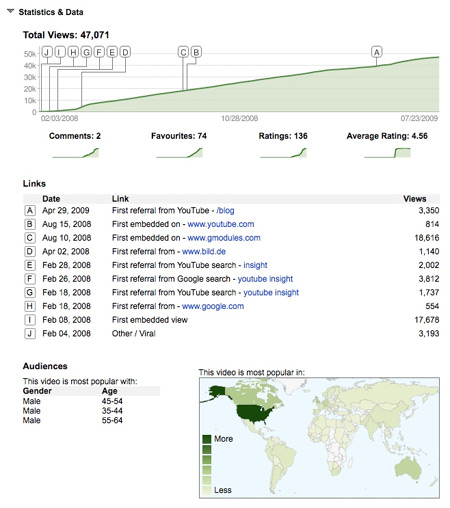Viewport: 450px width, 508px height.
Task: Select chart marker F
Action: coord(99,52)
